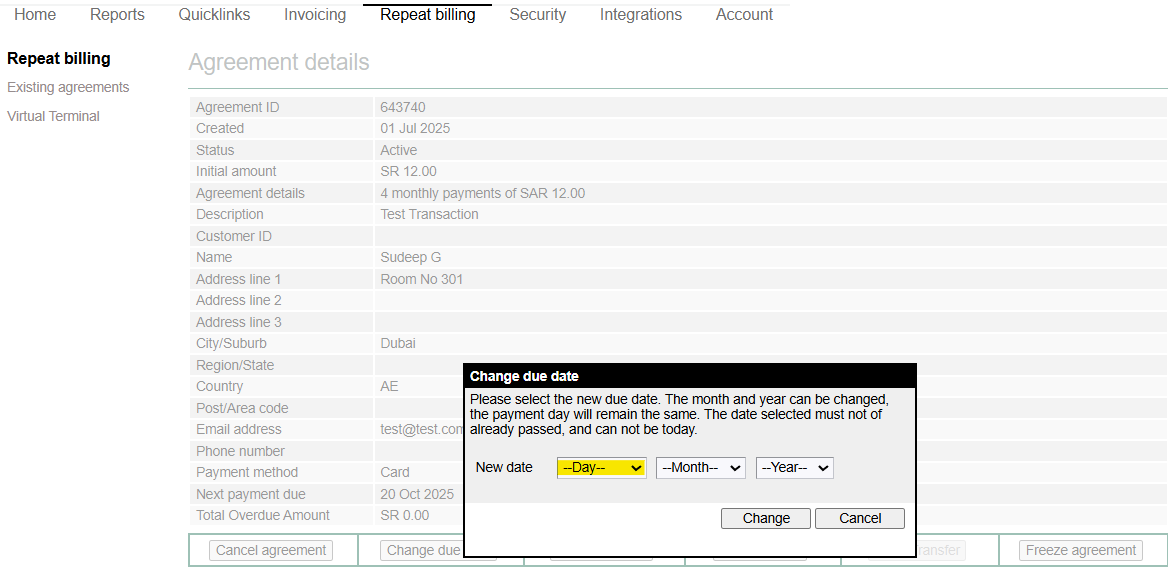1172x571 pixels.
Task: Click Next payment due 20 Oct 2025
Action: click(x=417, y=495)
